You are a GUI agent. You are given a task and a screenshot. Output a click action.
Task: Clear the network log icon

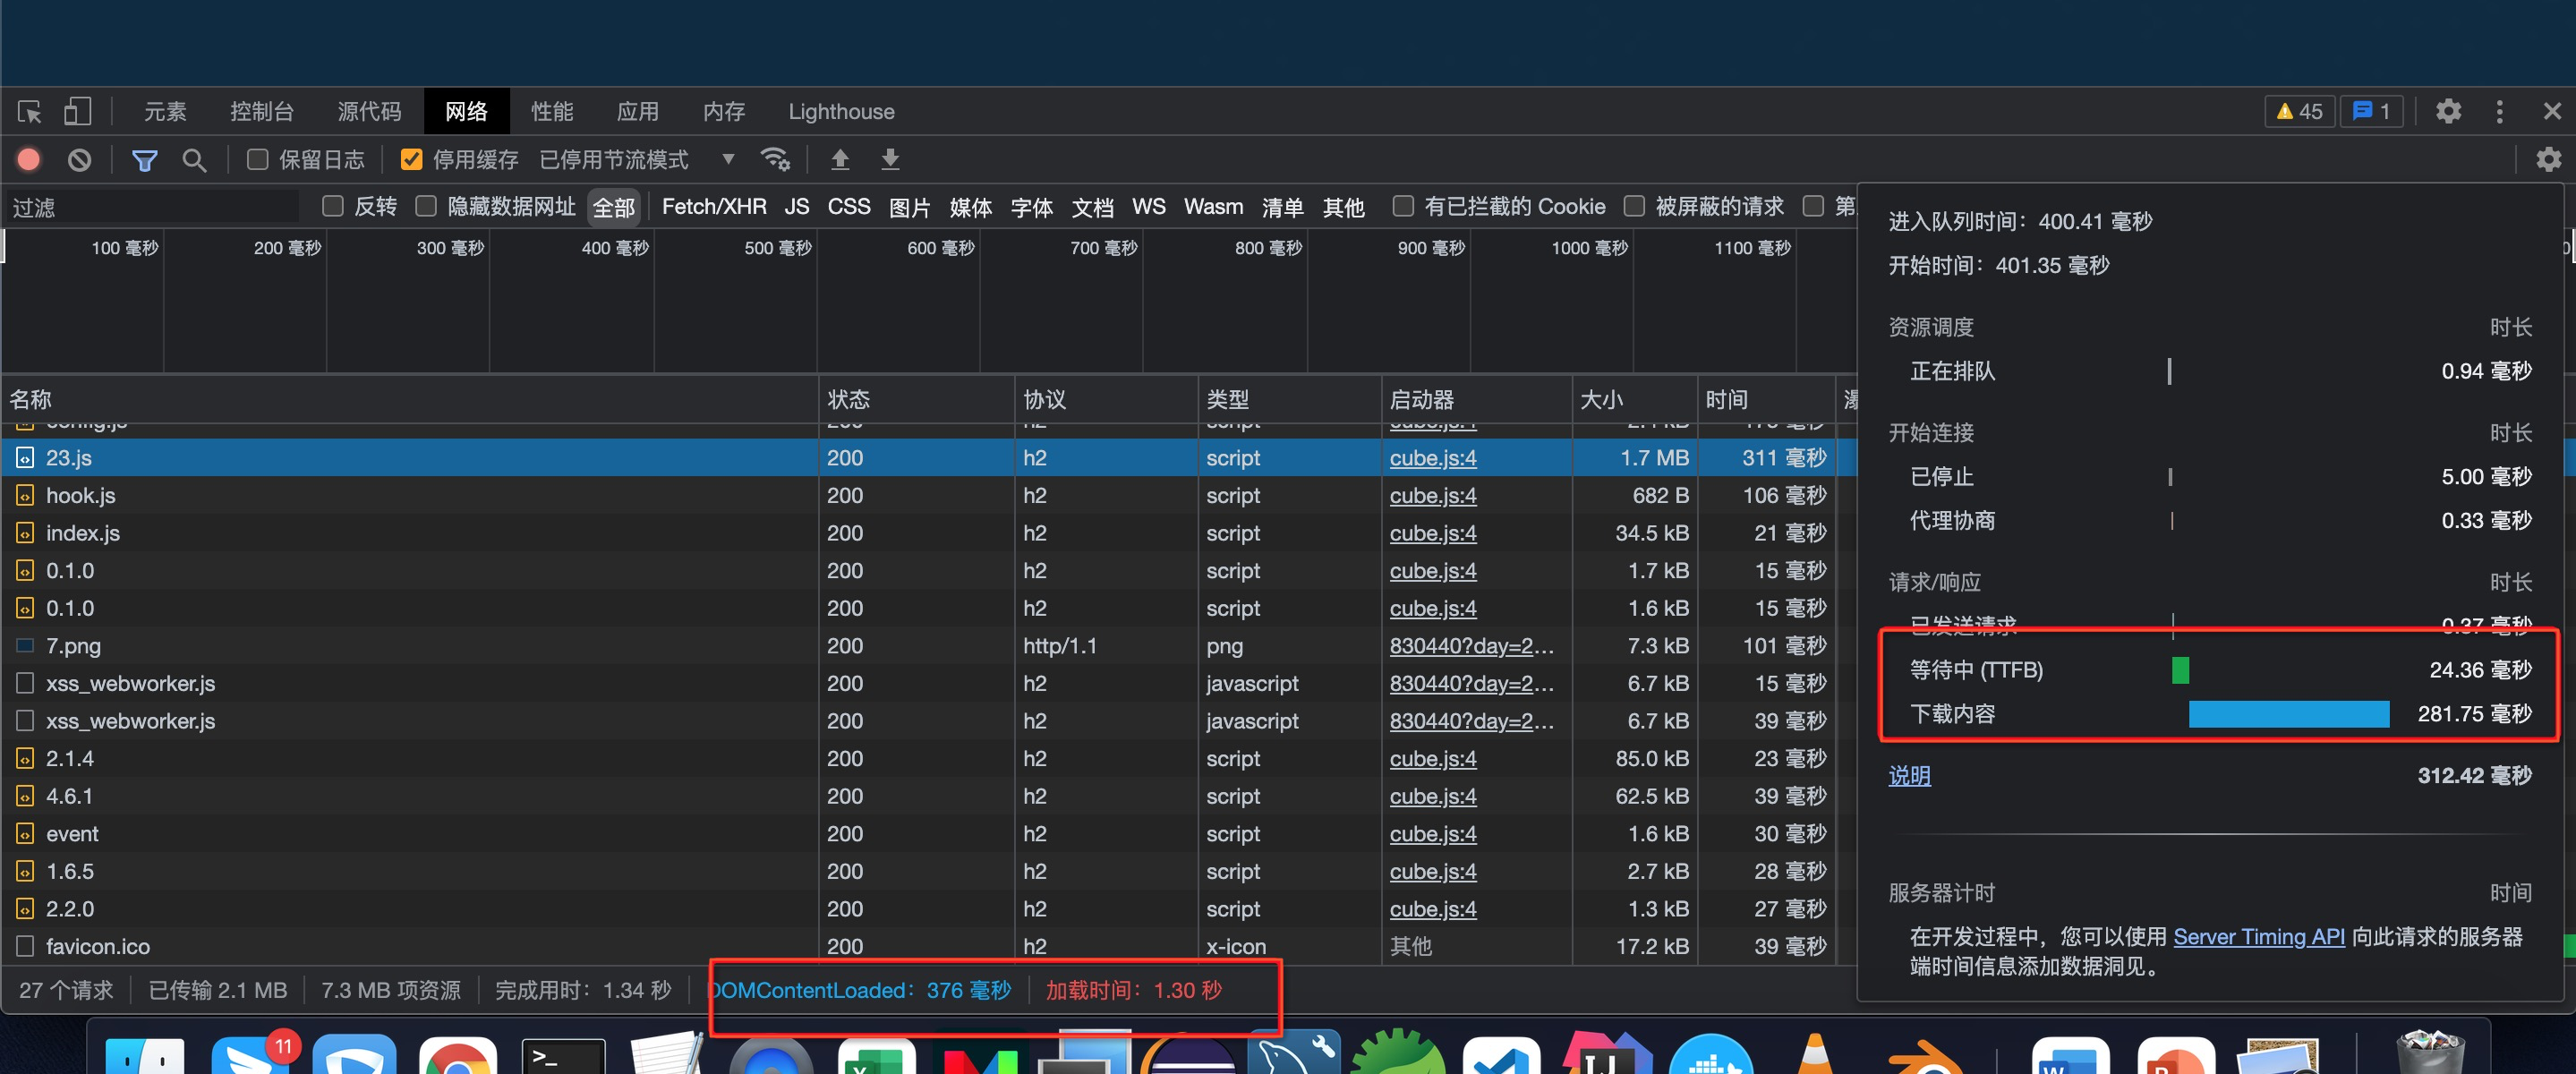pyautogui.click(x=79, y=159)
